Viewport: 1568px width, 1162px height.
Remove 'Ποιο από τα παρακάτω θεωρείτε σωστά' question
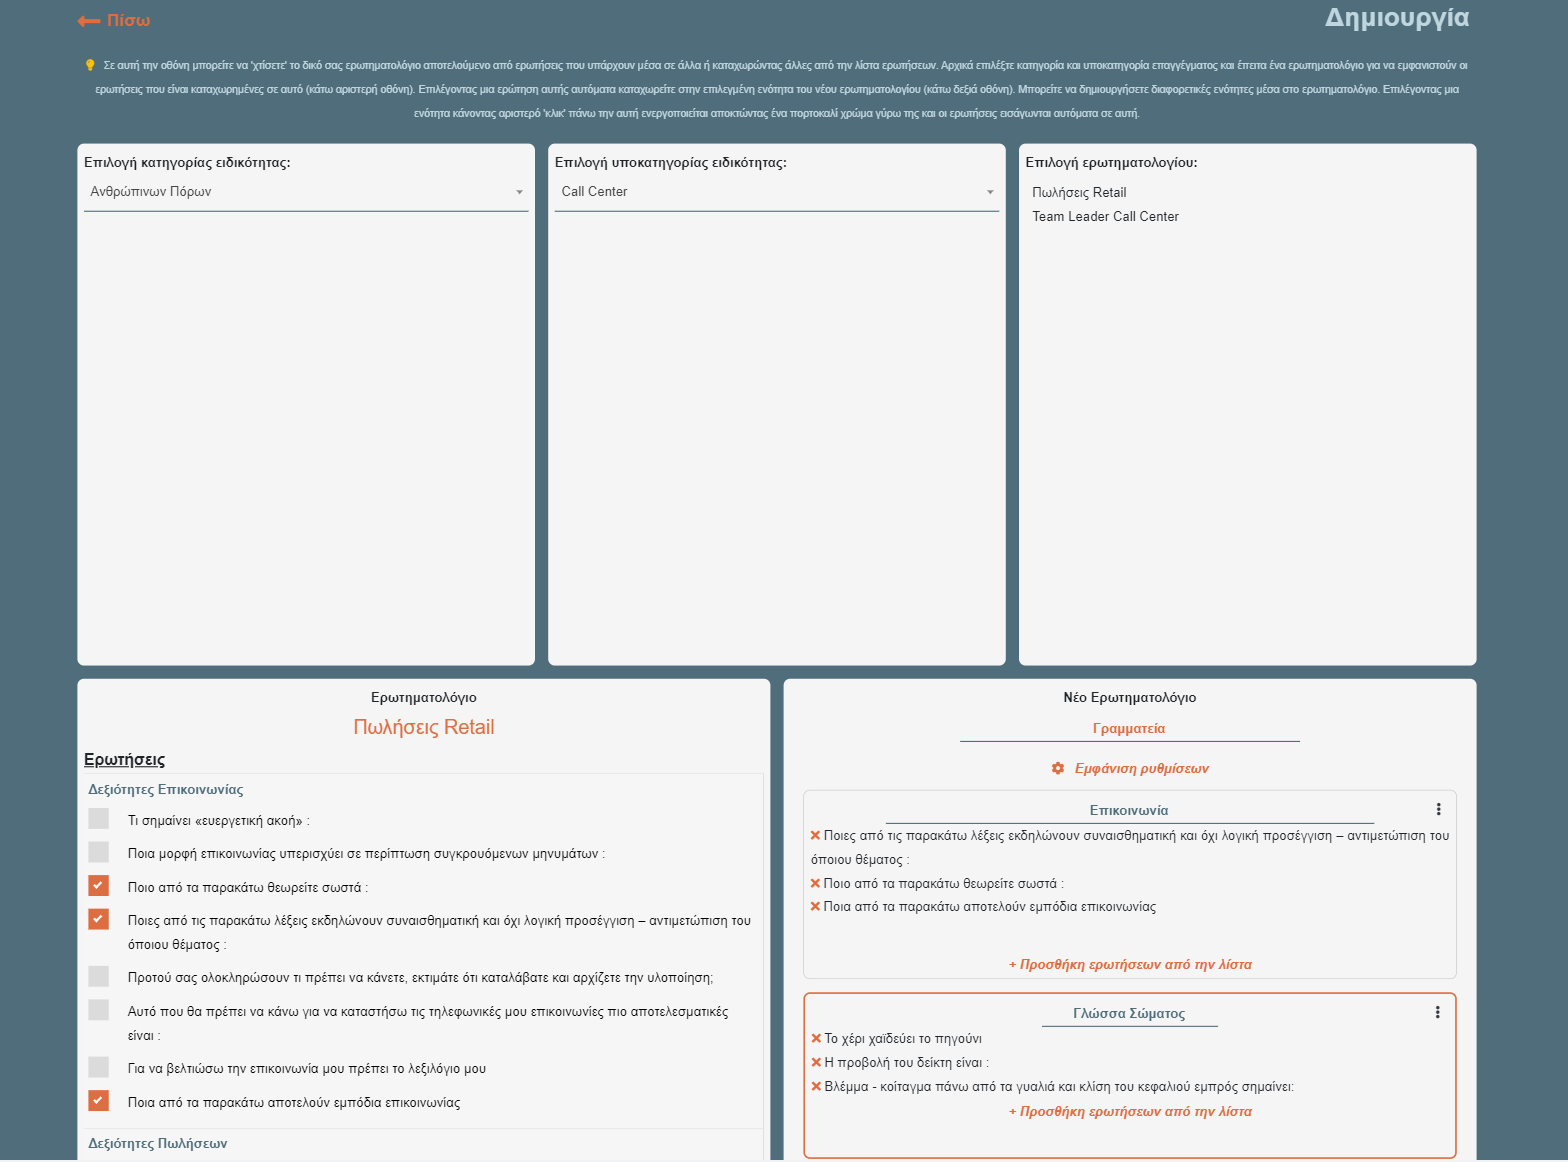(x=815, y=883)
